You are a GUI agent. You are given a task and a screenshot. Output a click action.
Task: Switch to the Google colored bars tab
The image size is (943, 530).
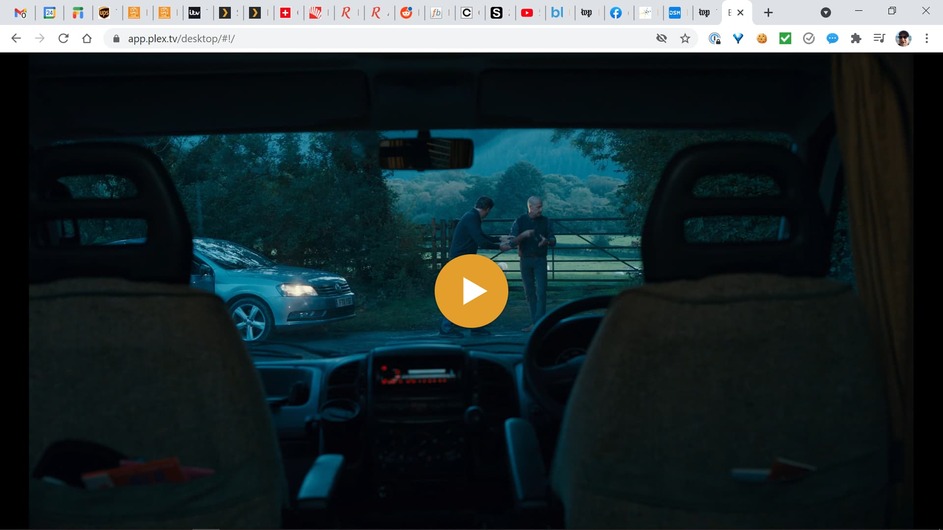point(78,13)
